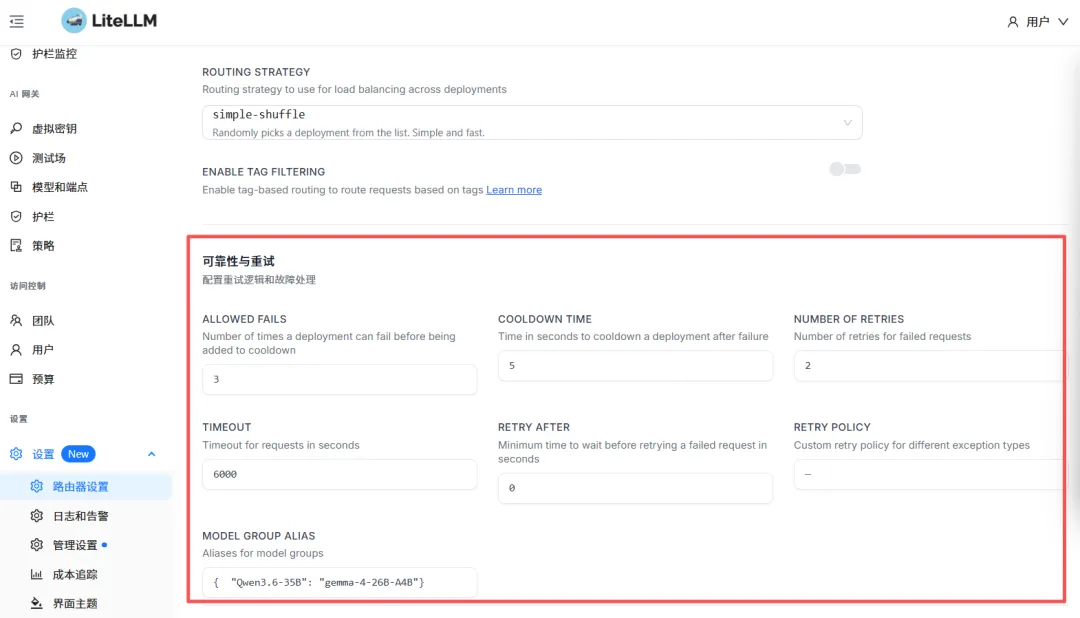
Task: Go to 管理设置 menu item
Action: coord(75,545)
